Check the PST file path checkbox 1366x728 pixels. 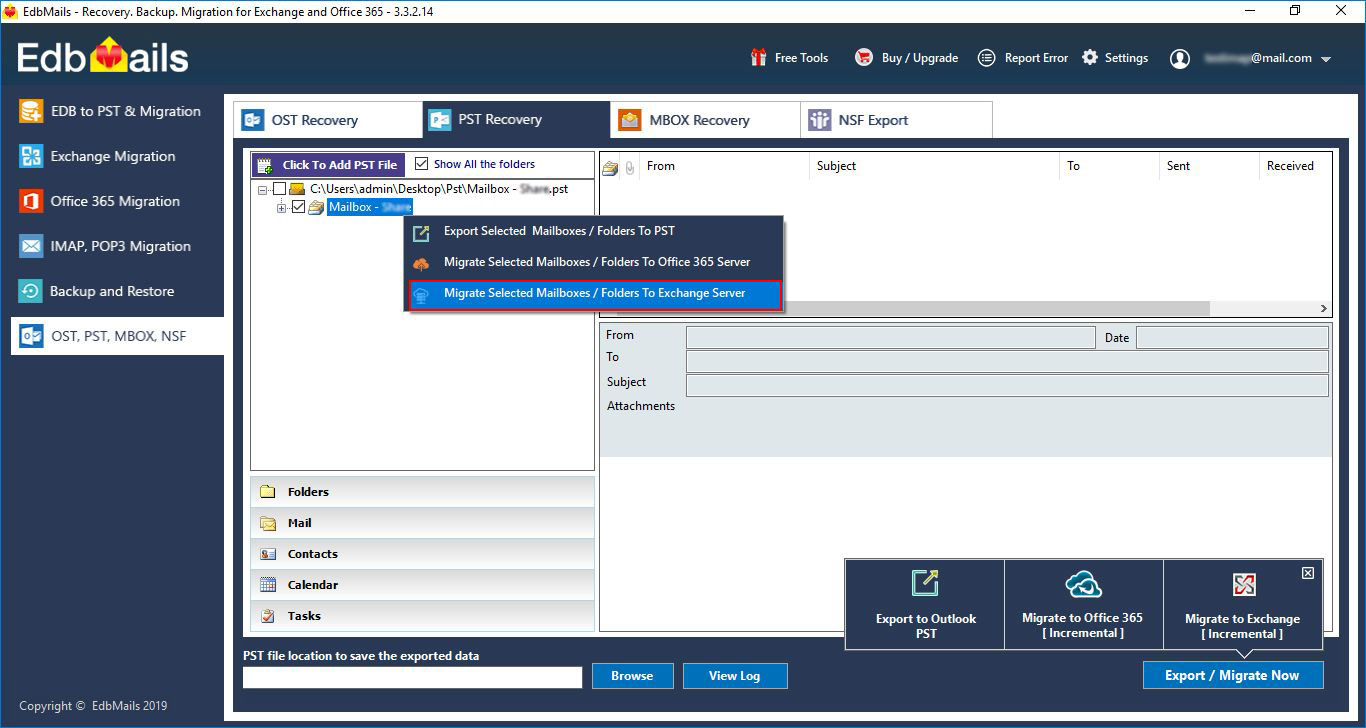[279, 189]
